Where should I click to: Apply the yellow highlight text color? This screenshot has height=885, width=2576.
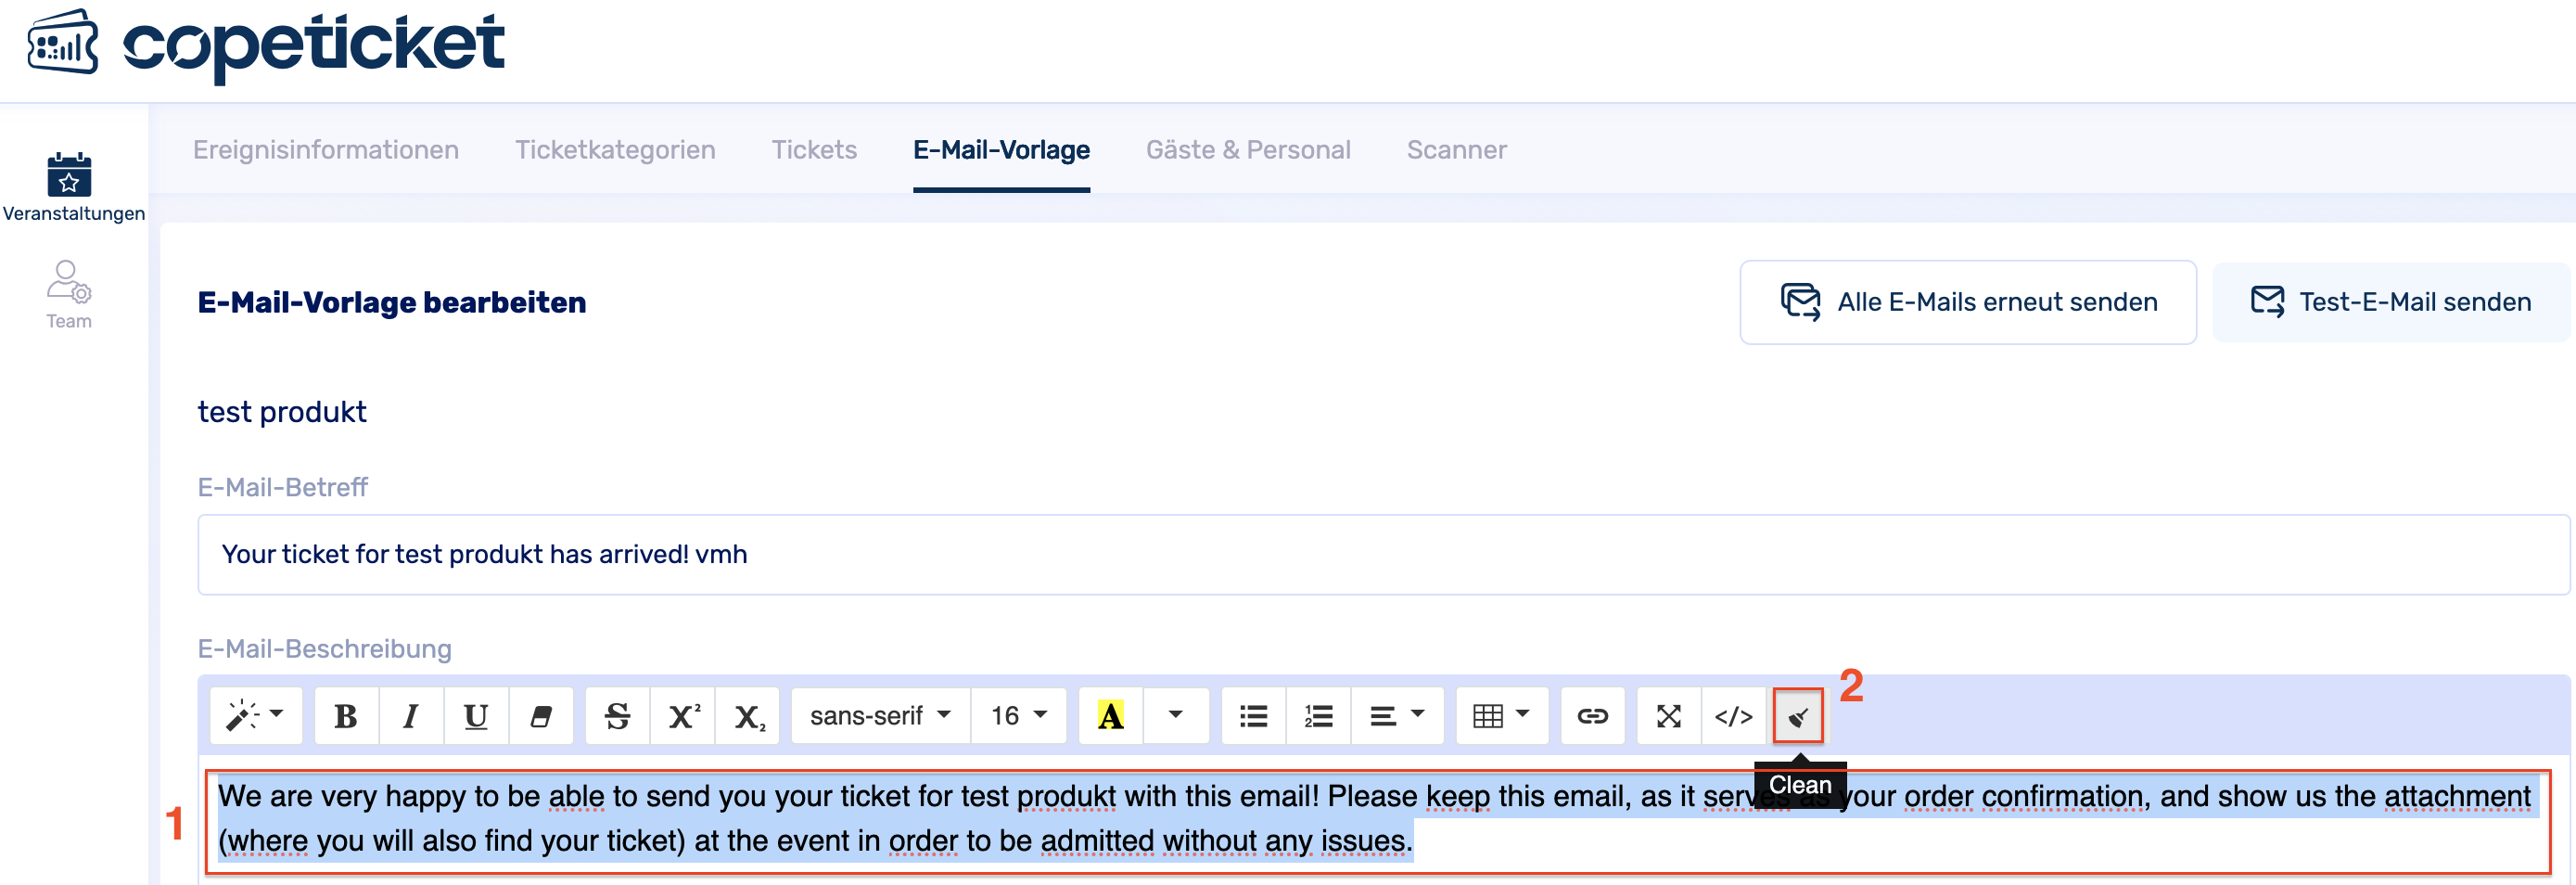pos(1110,716)
